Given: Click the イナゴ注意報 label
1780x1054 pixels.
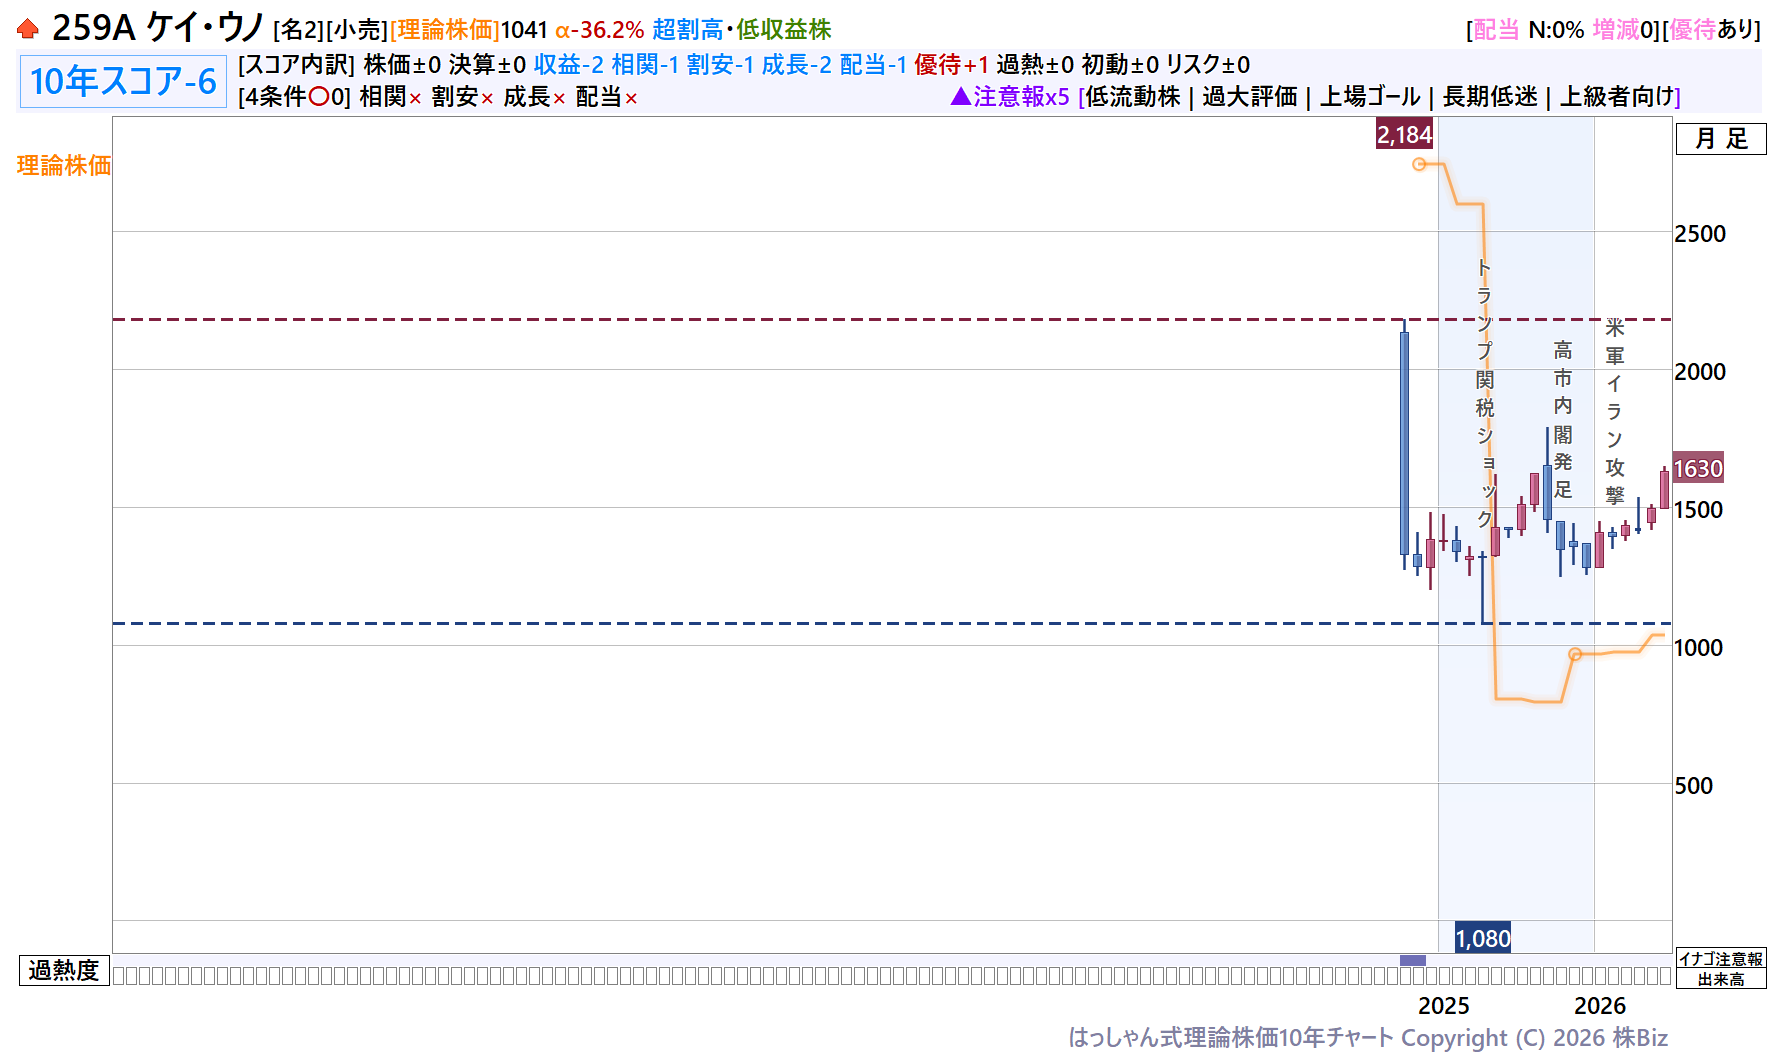Looking at the screenshot, I should point(1721,959).
